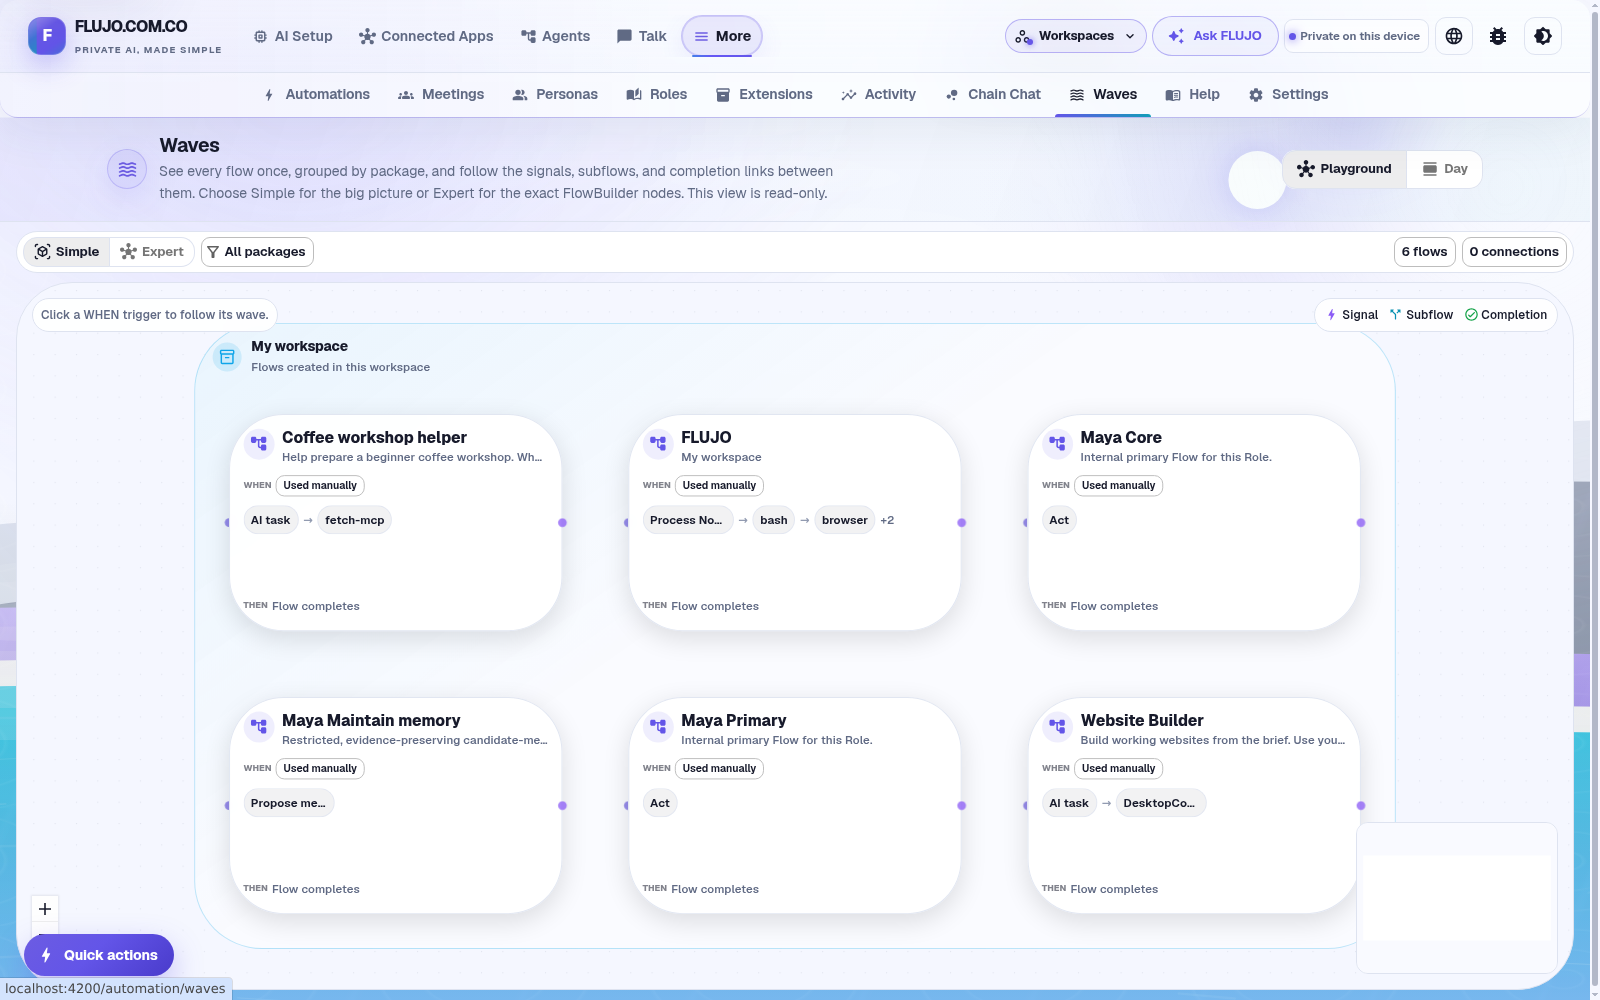The height and width of the screenshot is (1000, 1600).
Task: Click the 0 connections counter
Action: point(1514,252)
